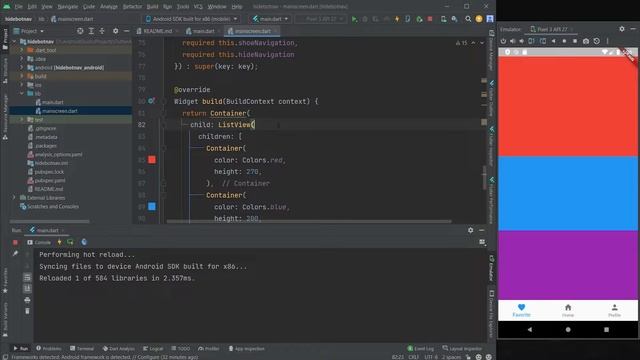640x360 pixels.
Task: Open Search Everywhere magnifier icon
Action: [468, 19]
